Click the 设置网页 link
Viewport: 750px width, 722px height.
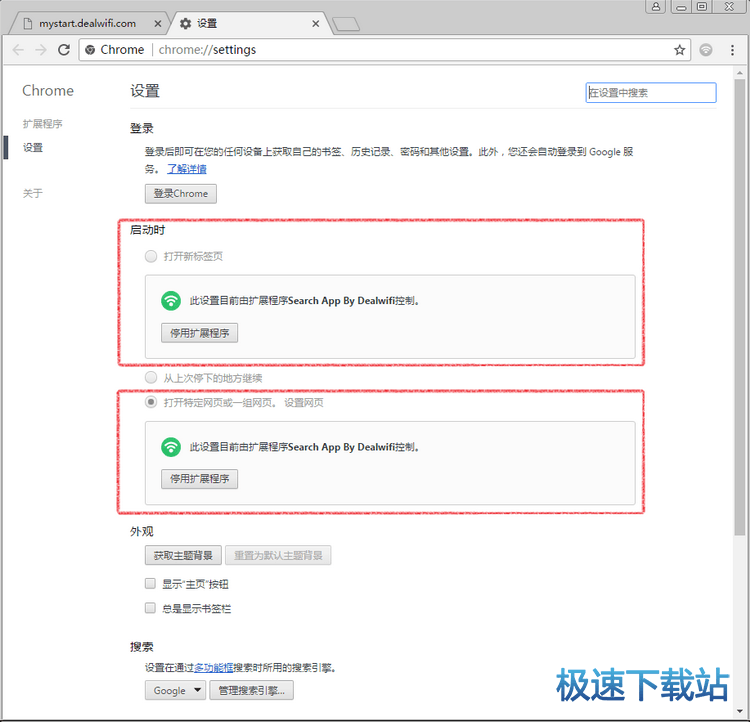(304, 403)
